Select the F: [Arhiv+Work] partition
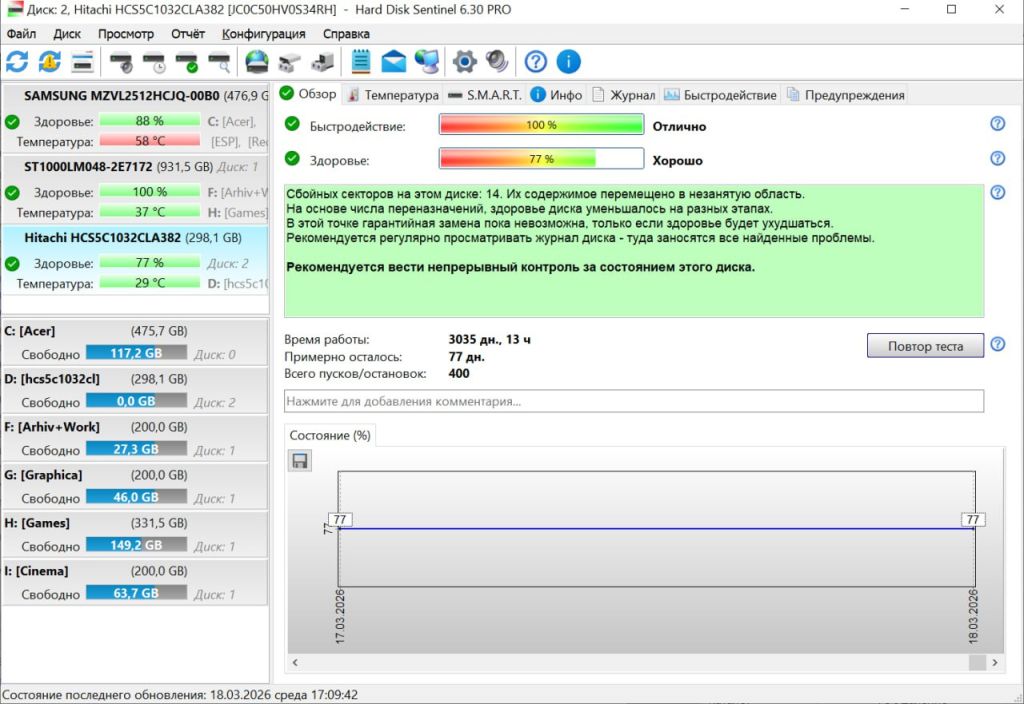Screen dimensions: 1024x704 coord(135,438)
